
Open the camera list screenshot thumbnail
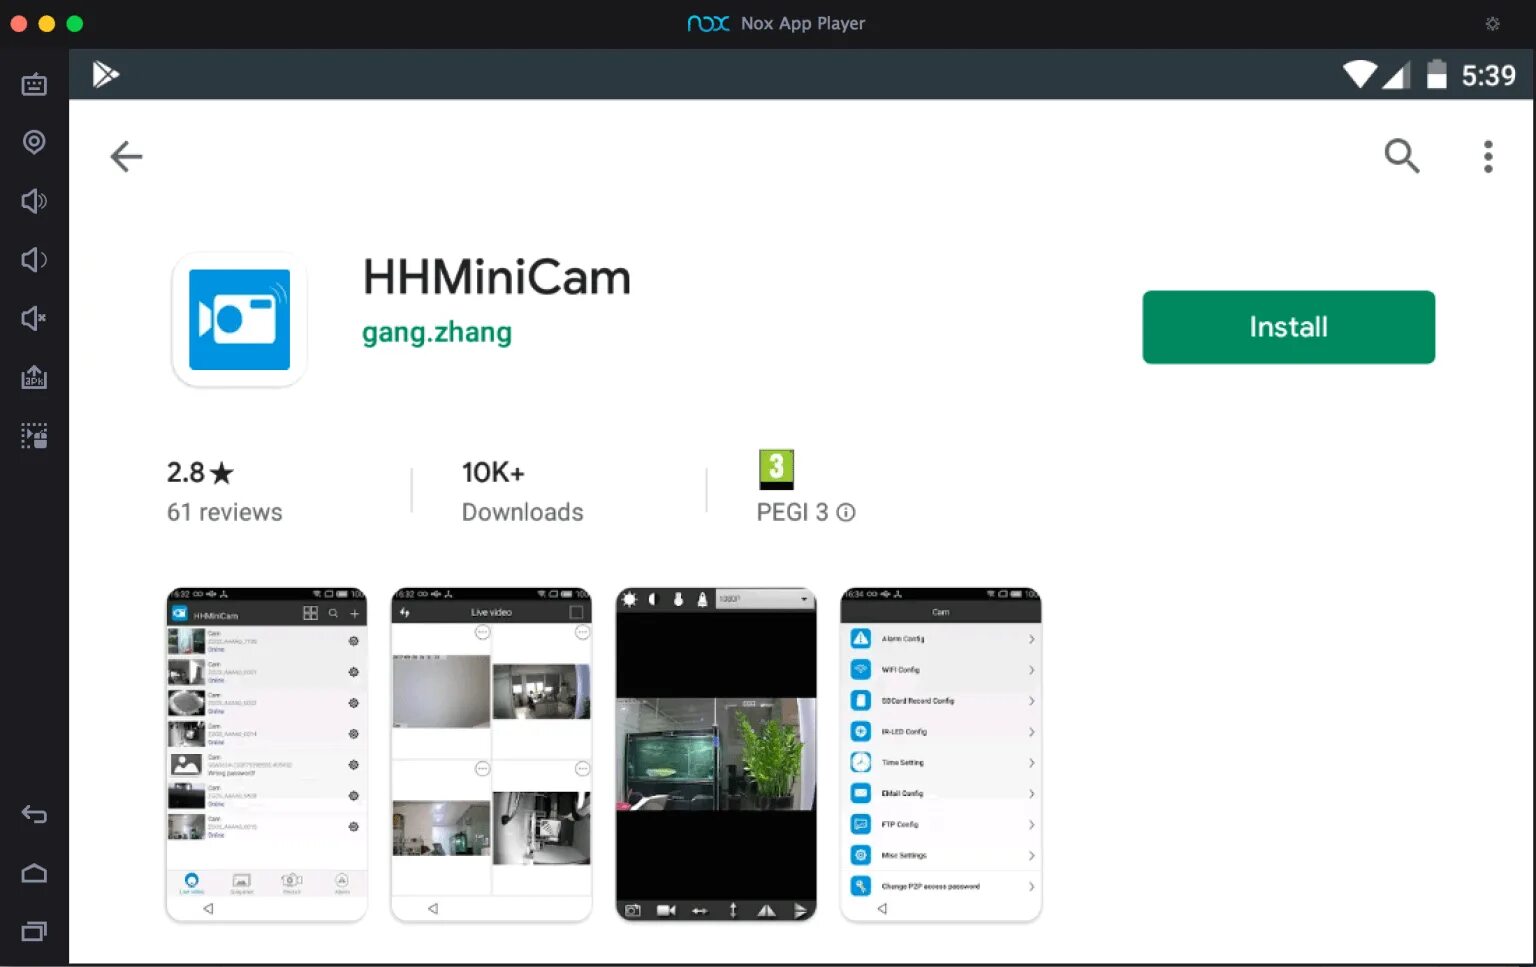click(x=266, y=754)
